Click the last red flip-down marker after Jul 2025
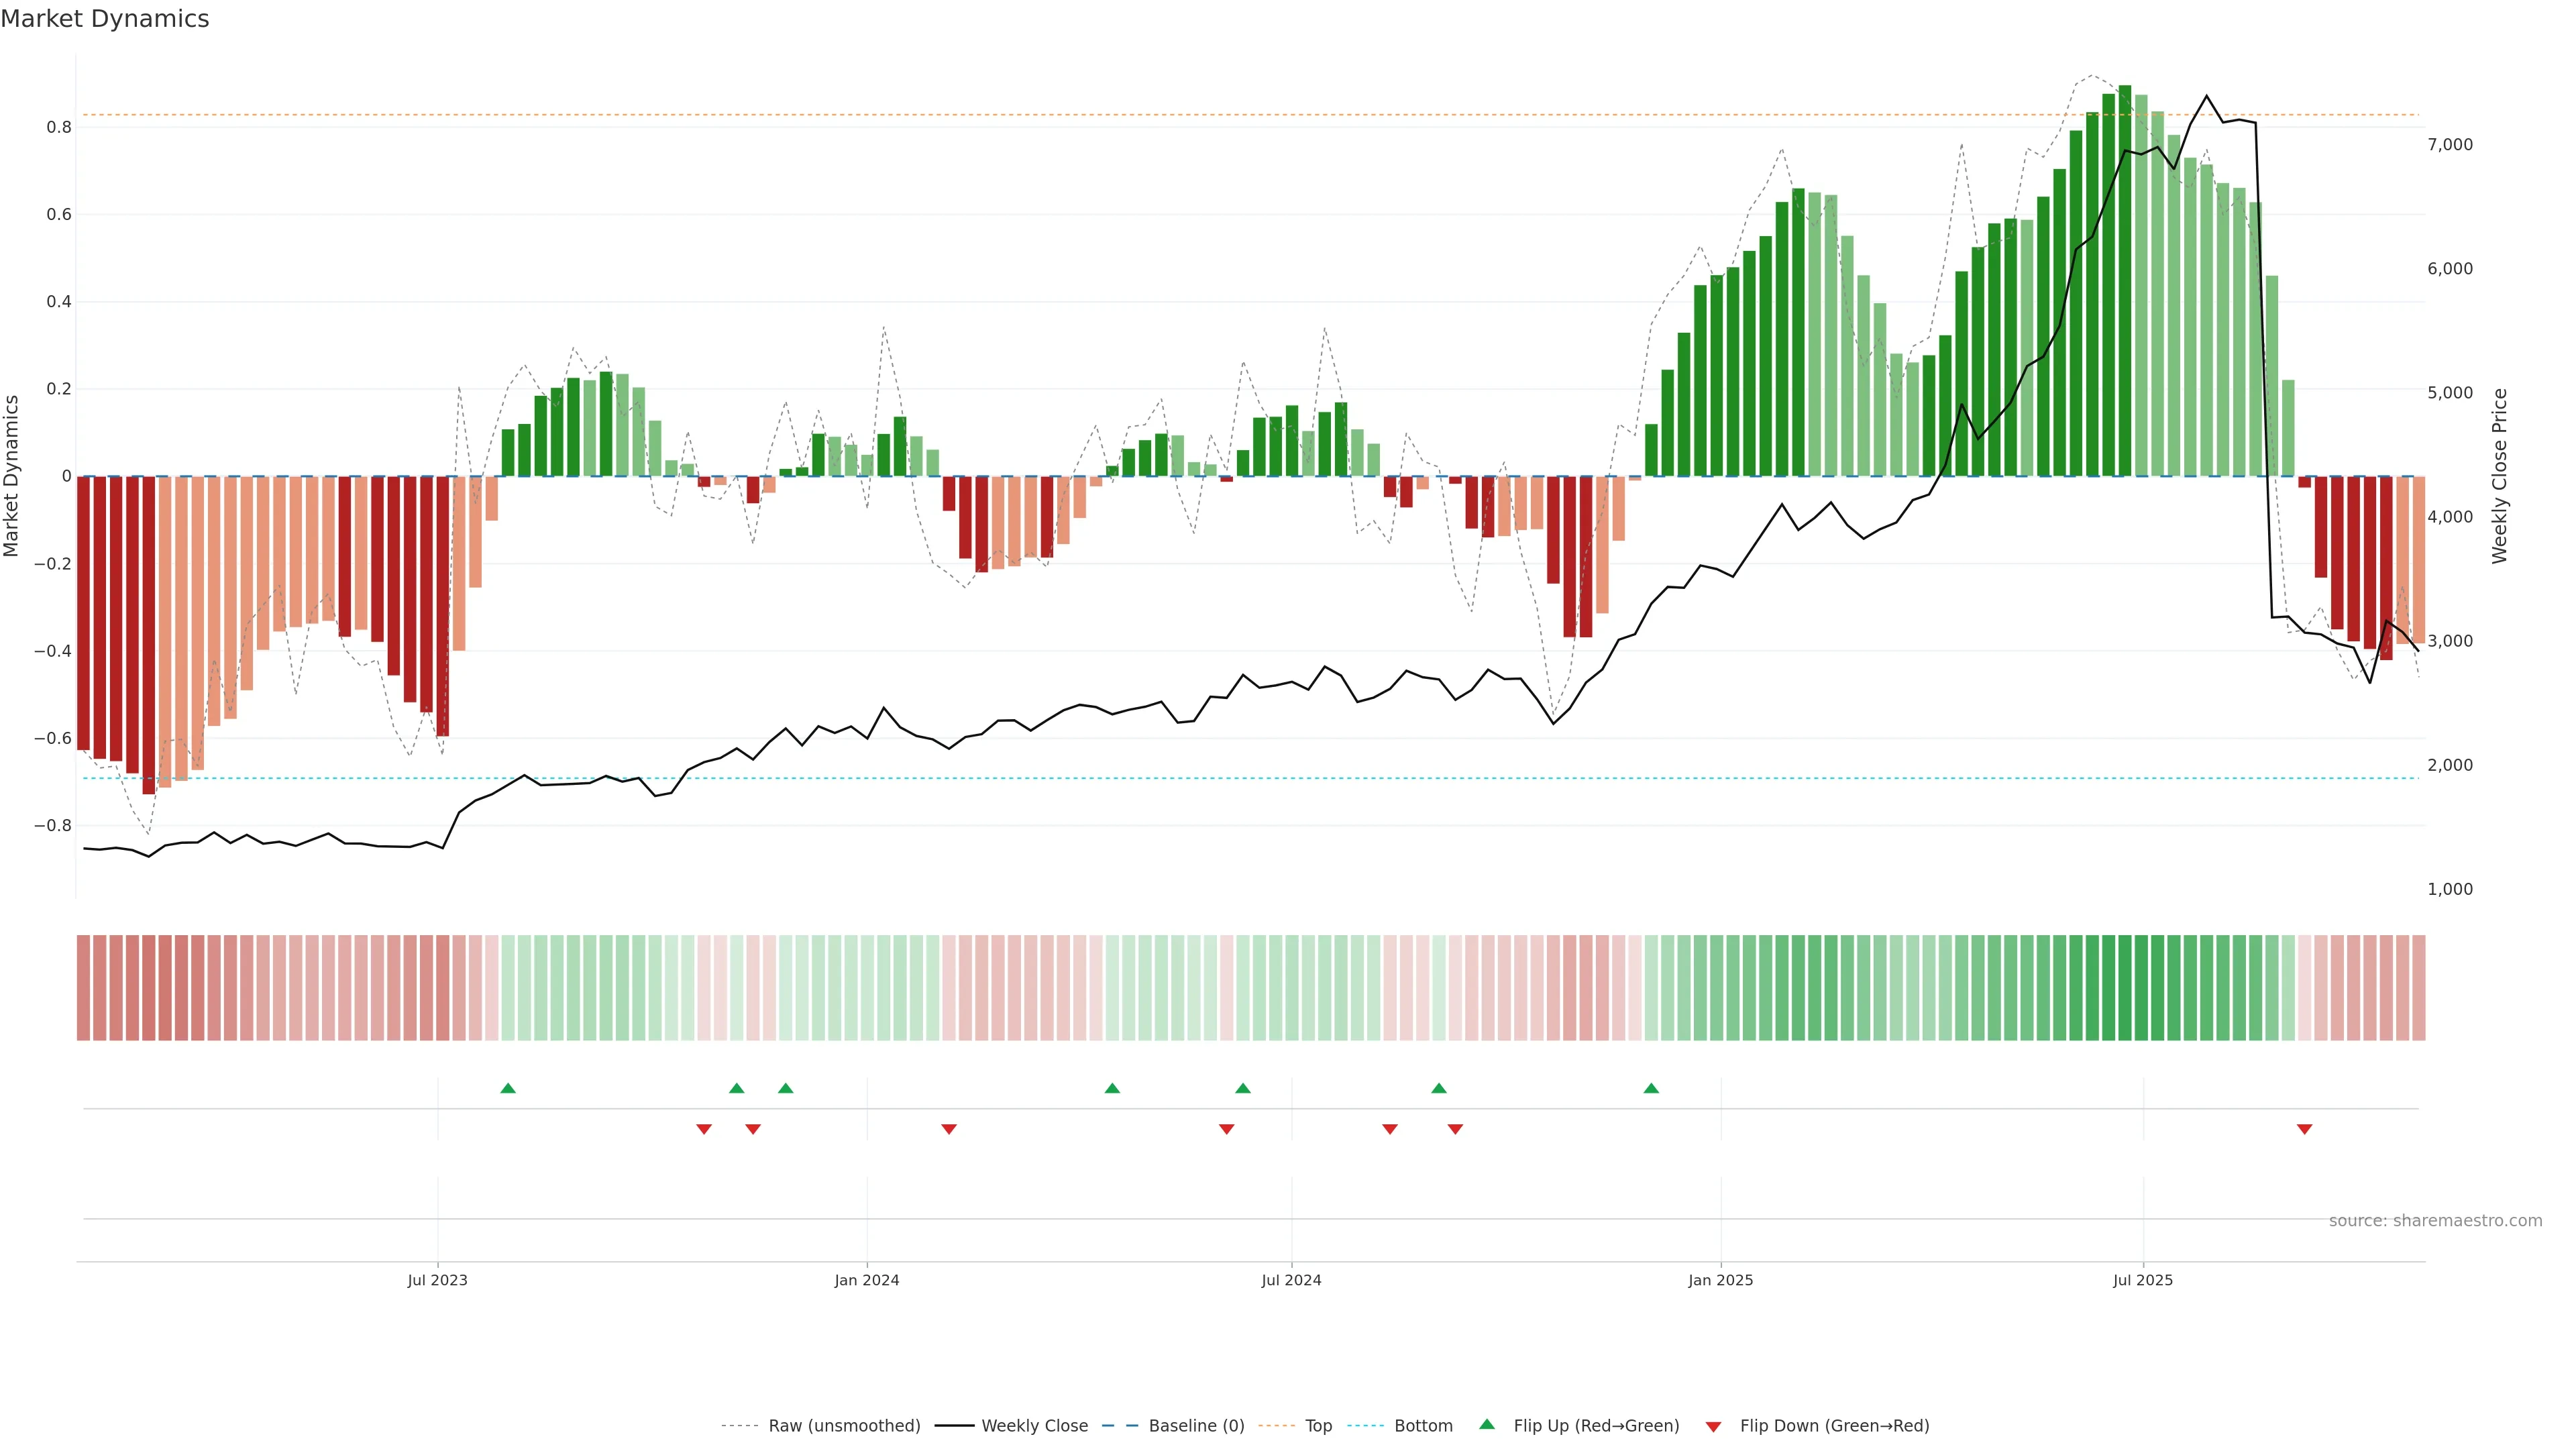 [x=2304, y=1129]
